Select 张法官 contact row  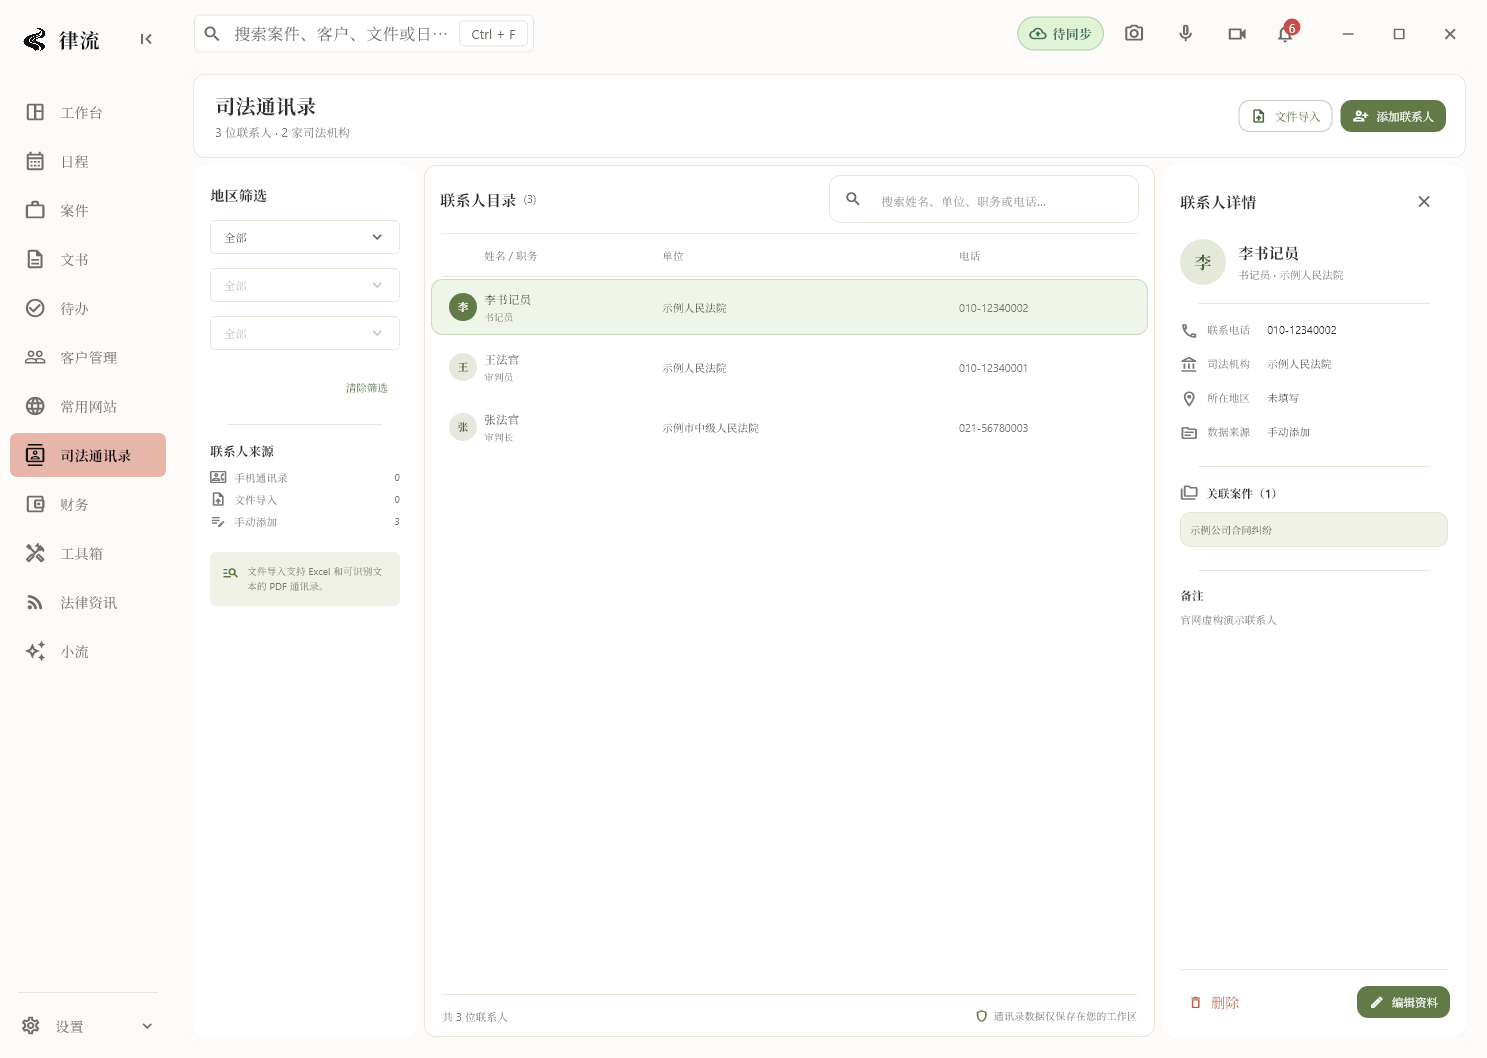[x=789, y=427]
